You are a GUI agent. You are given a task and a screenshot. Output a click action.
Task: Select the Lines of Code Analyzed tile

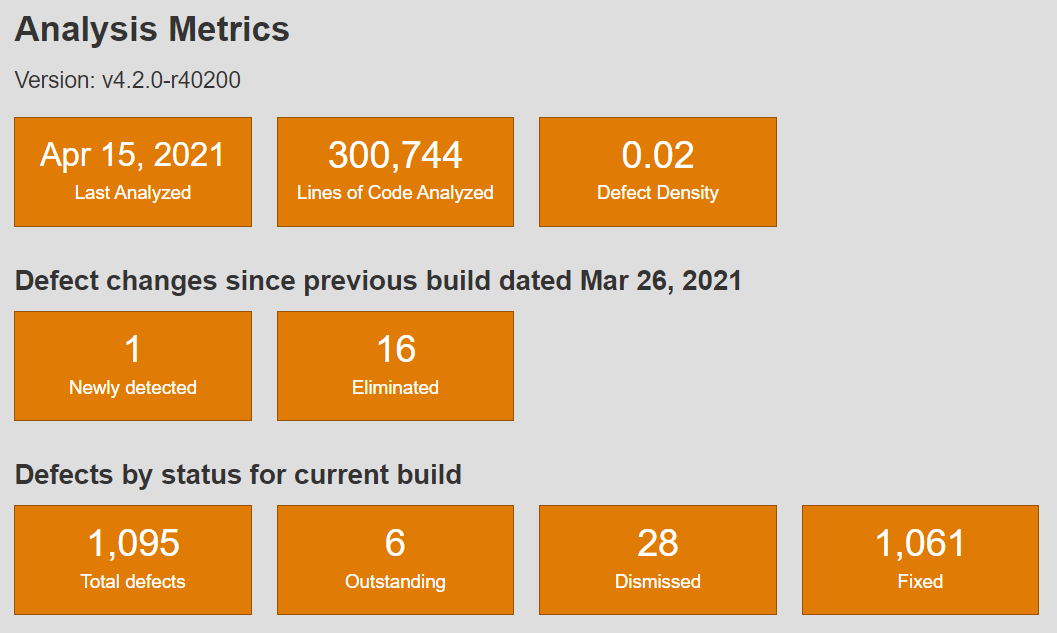[395, 171]
